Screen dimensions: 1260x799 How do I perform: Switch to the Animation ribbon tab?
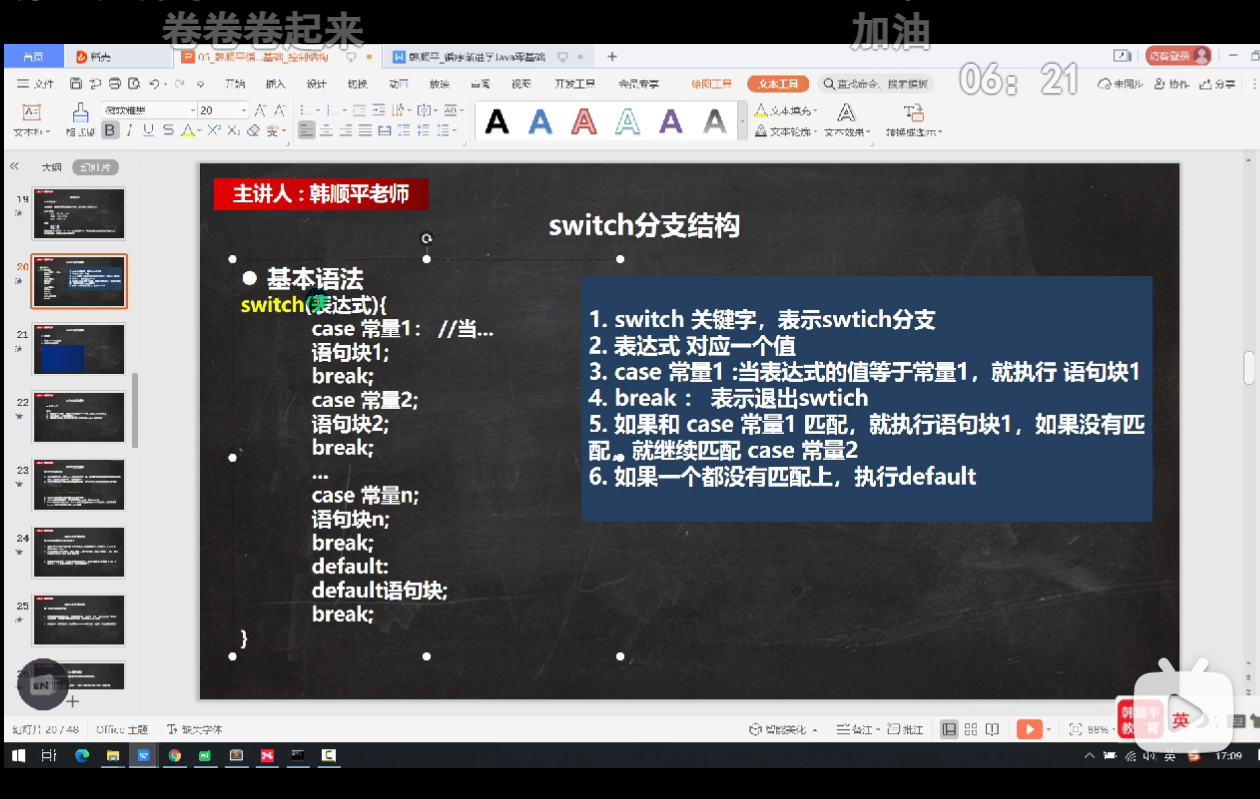pyautogui.click(x=398, y=84)
